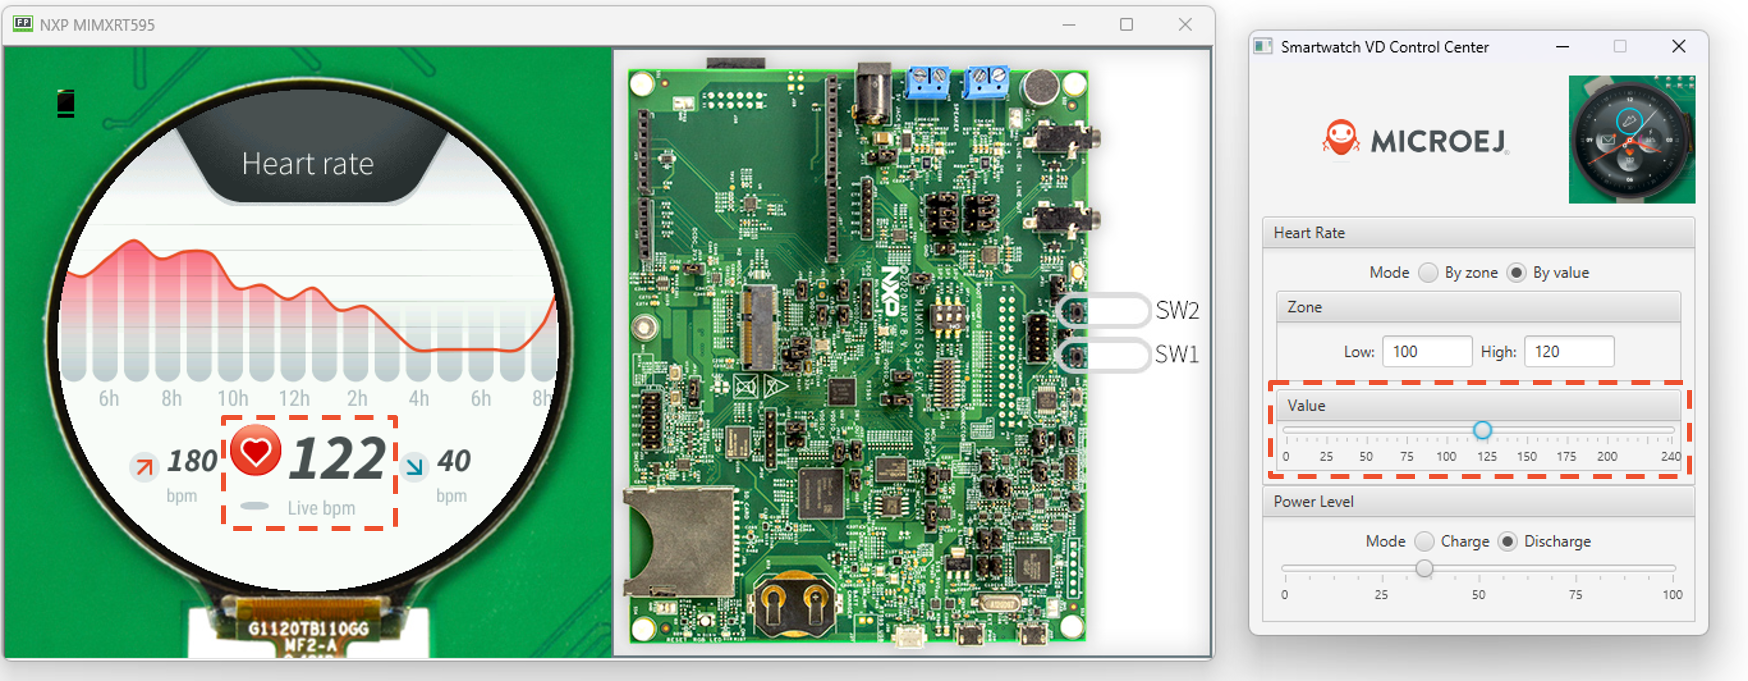Click the Power Level slider handle

1424,568
